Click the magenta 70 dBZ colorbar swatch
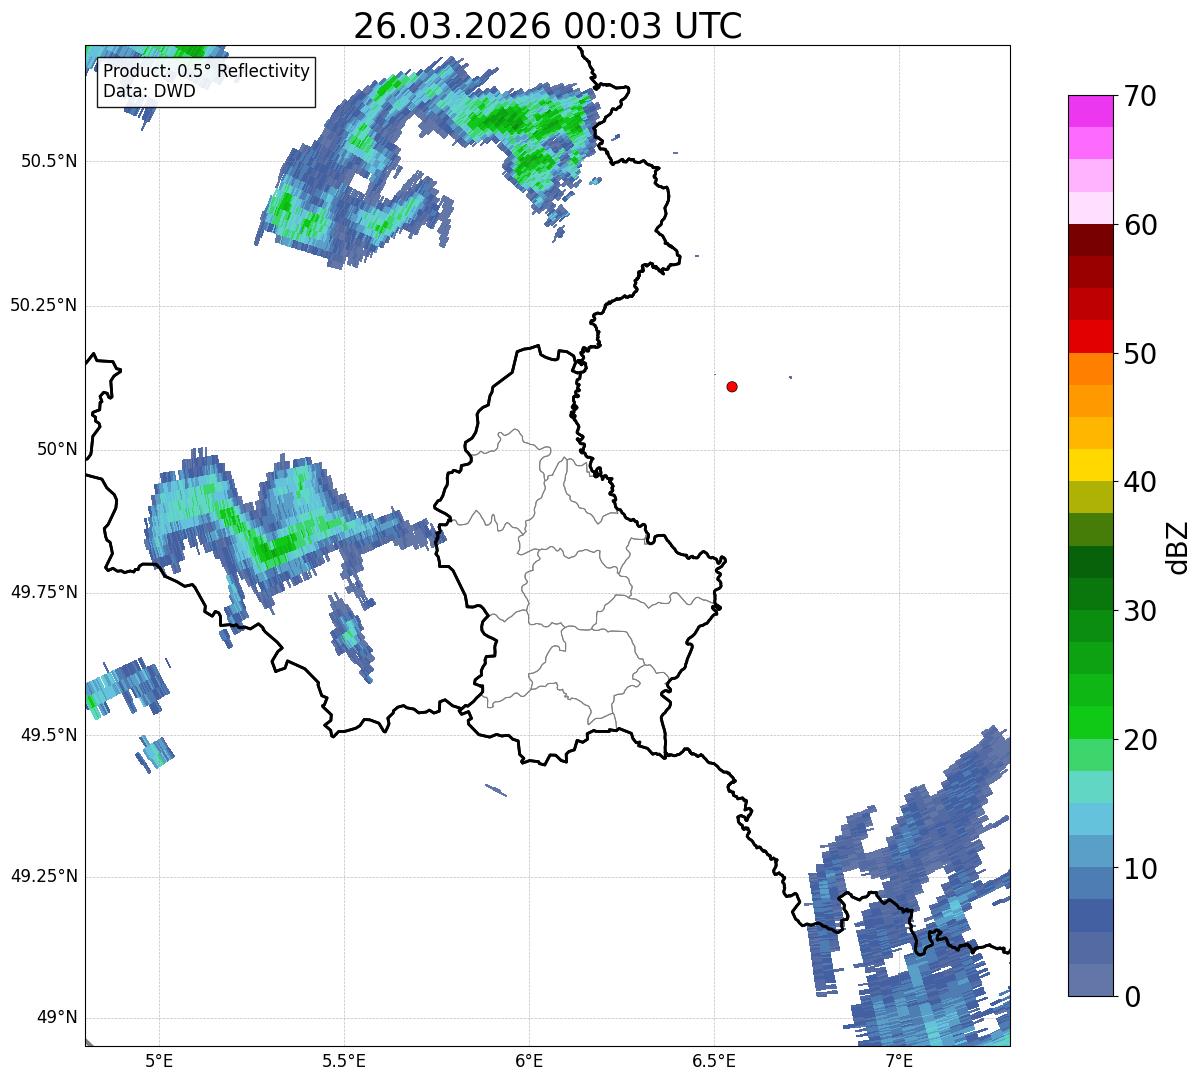The image size is (1202, 1081). click(1090, 111)
